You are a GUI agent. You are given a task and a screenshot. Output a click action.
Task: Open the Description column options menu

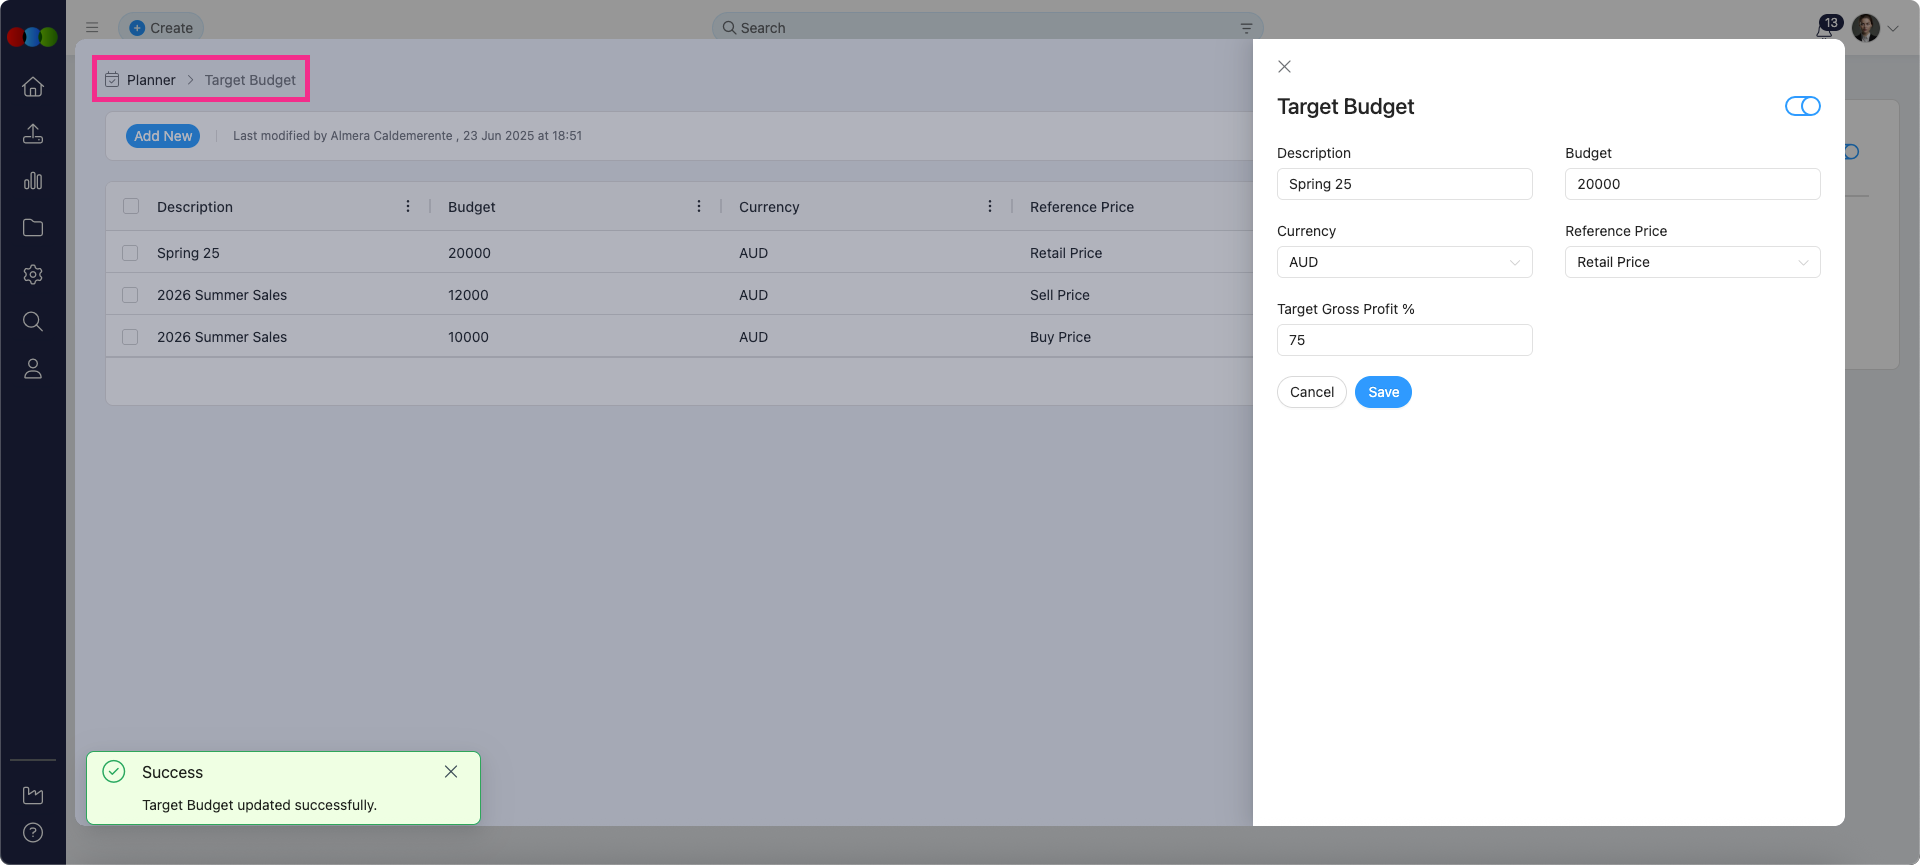pyautogui.click(x=408, y=206)
